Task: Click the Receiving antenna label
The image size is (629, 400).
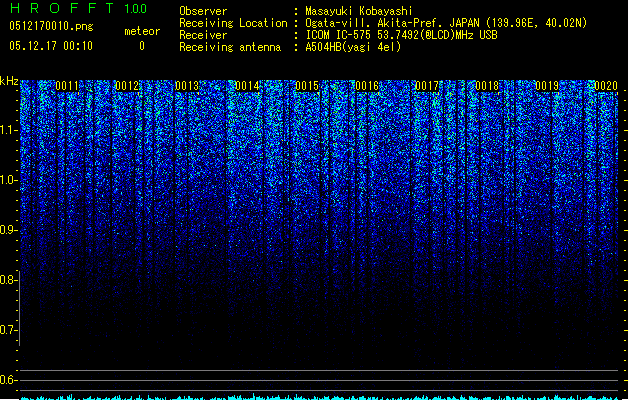Action: click(x=230, y=47)
